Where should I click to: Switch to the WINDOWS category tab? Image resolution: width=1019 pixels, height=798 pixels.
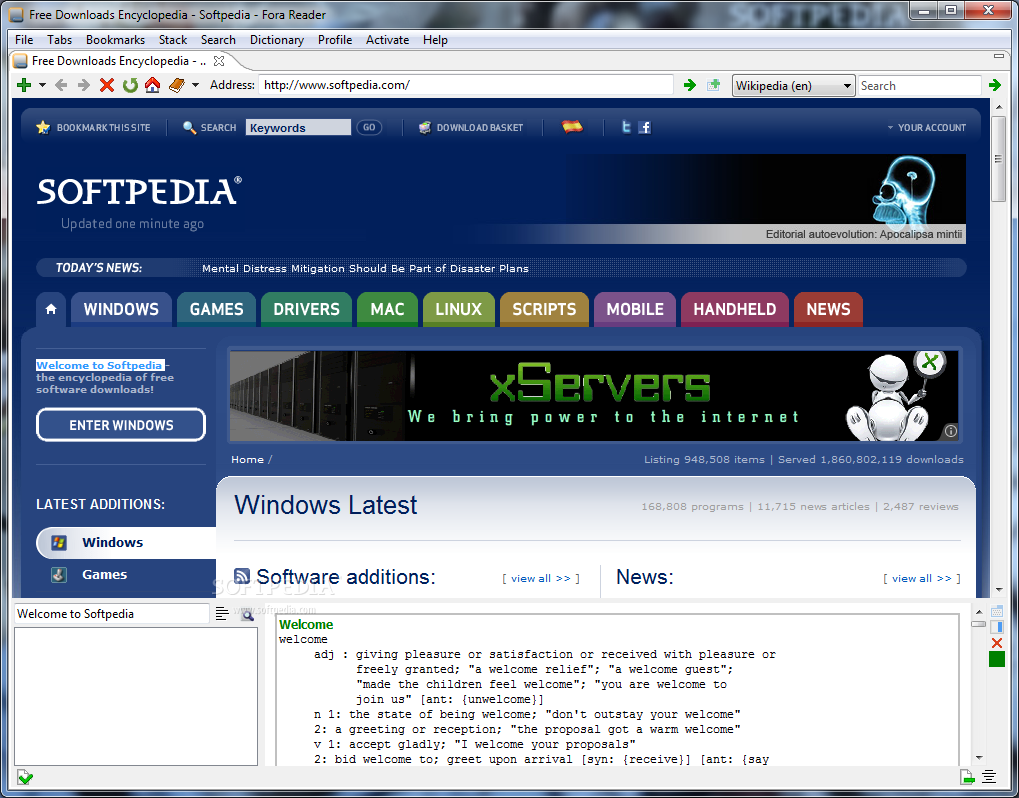(121, 309)
